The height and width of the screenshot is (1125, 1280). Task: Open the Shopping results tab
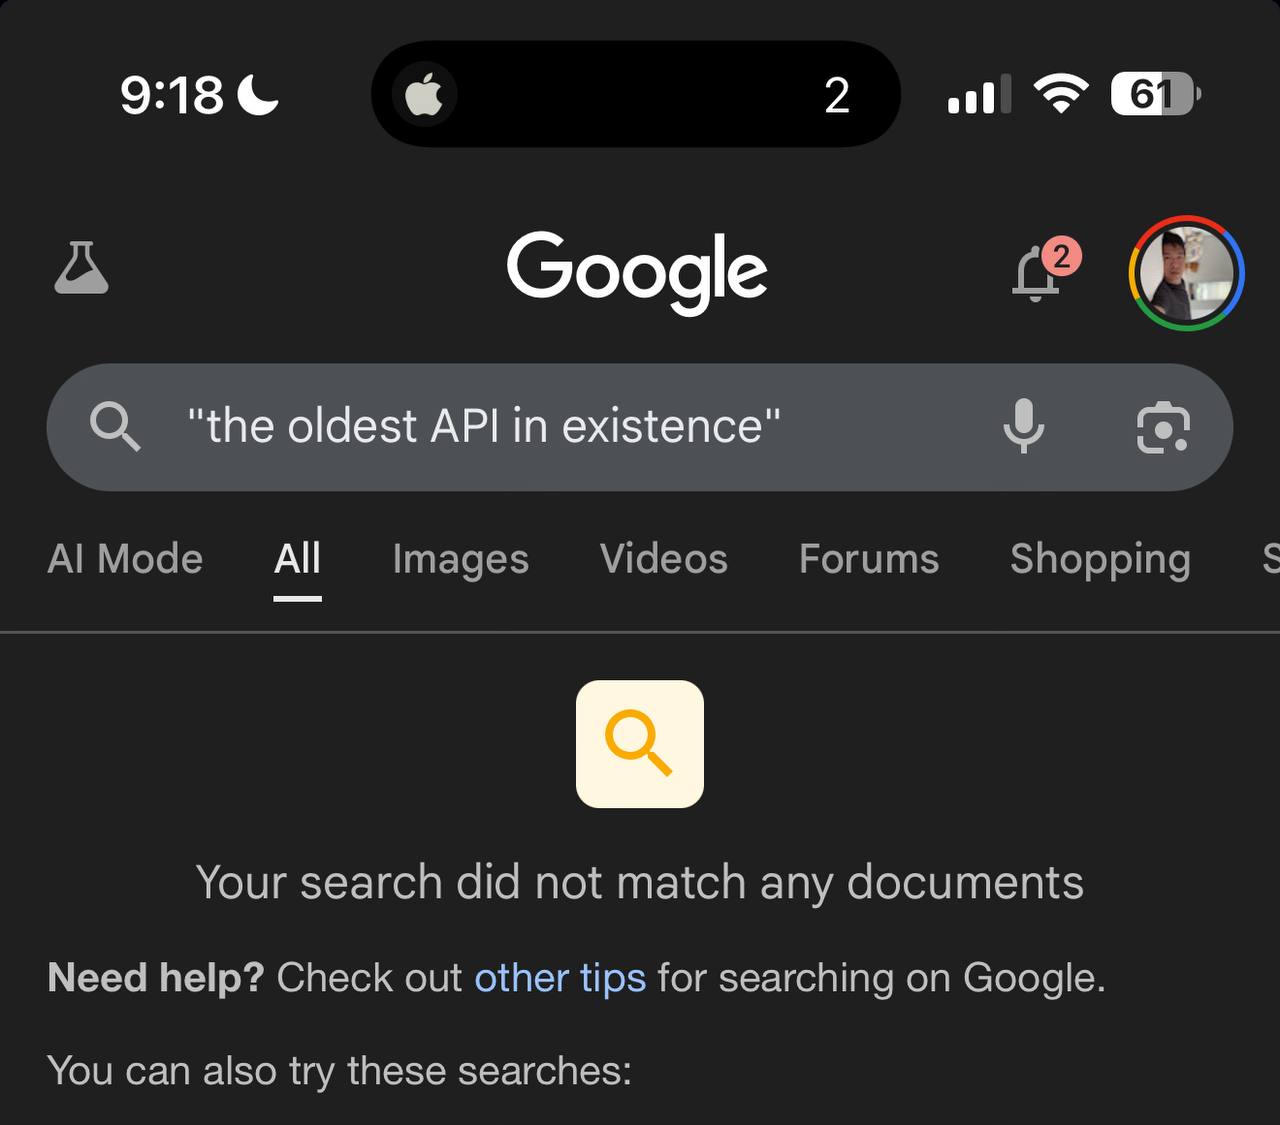(1100, 560)
